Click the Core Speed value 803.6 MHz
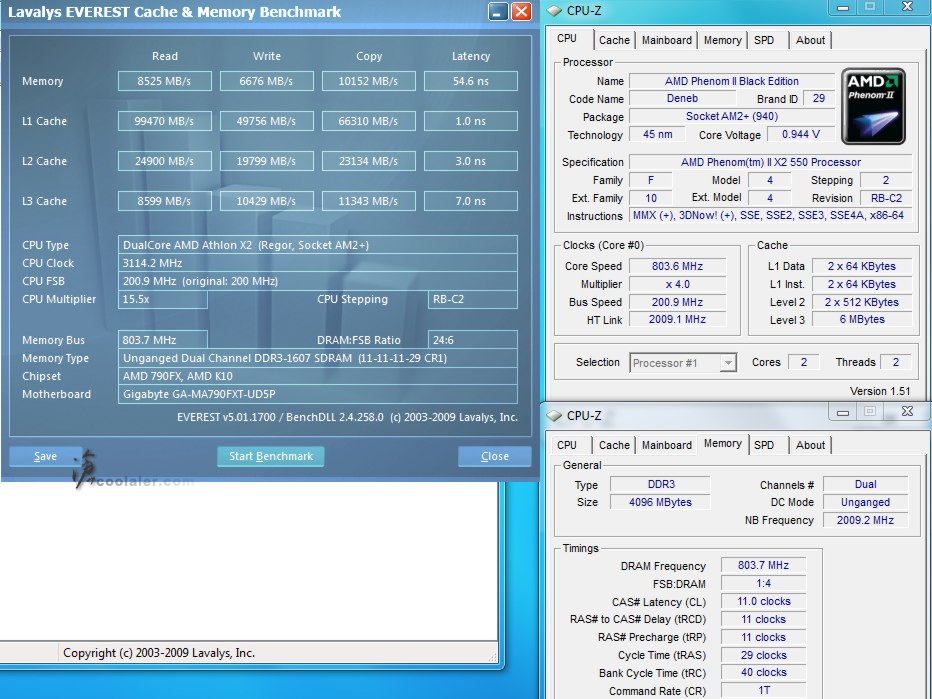This screenshot has width=932, height=699. [677, 266]
